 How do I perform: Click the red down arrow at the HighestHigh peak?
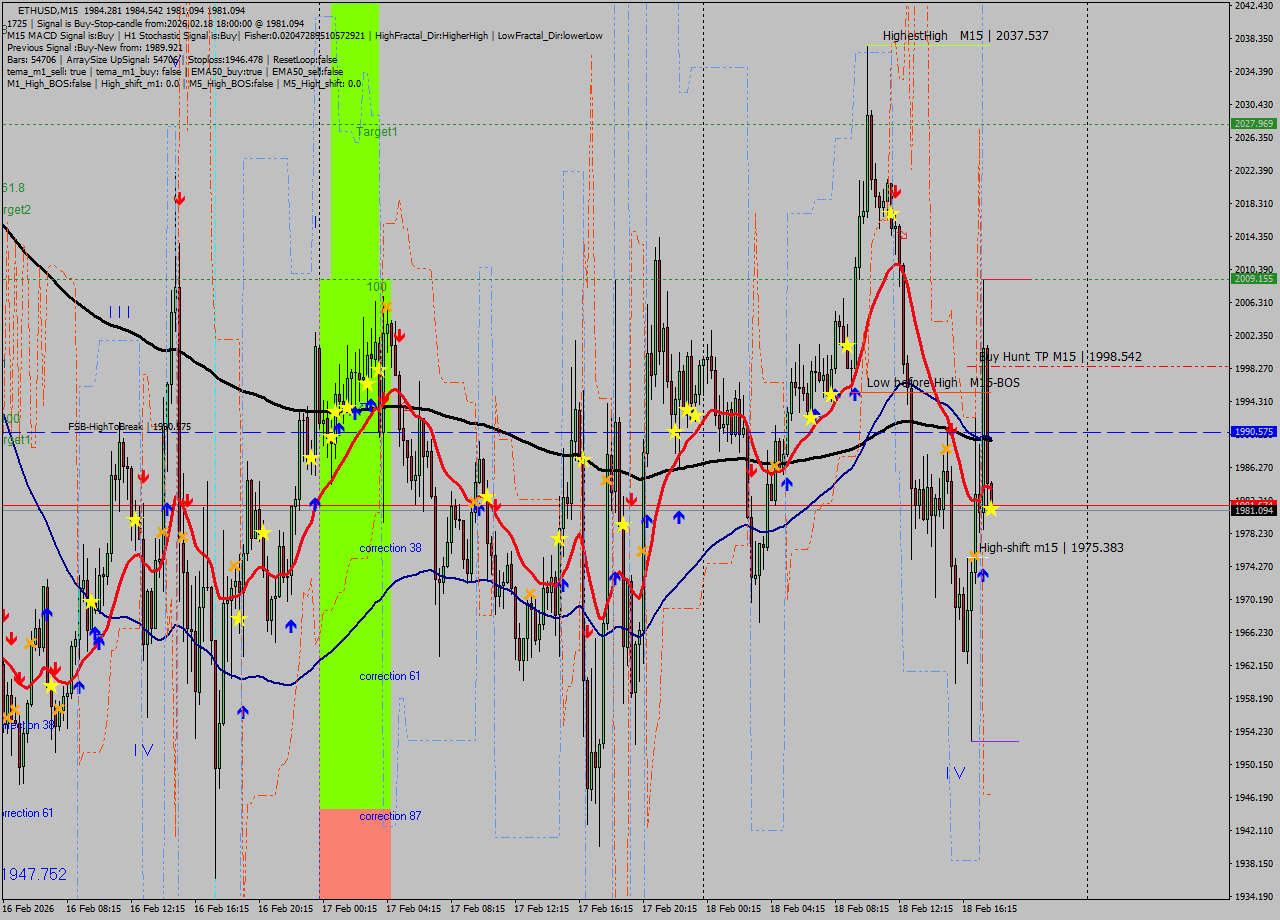pos(897,190)
